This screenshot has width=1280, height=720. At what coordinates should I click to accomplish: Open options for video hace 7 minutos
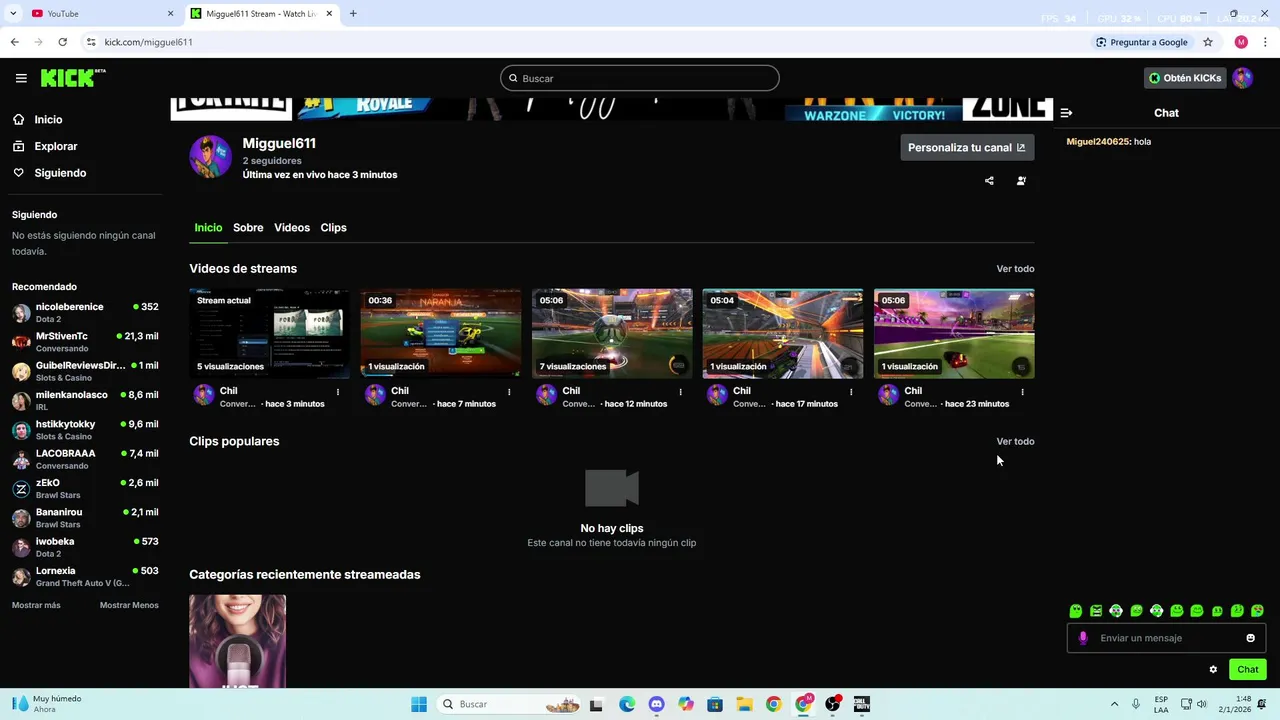[509, 392]
